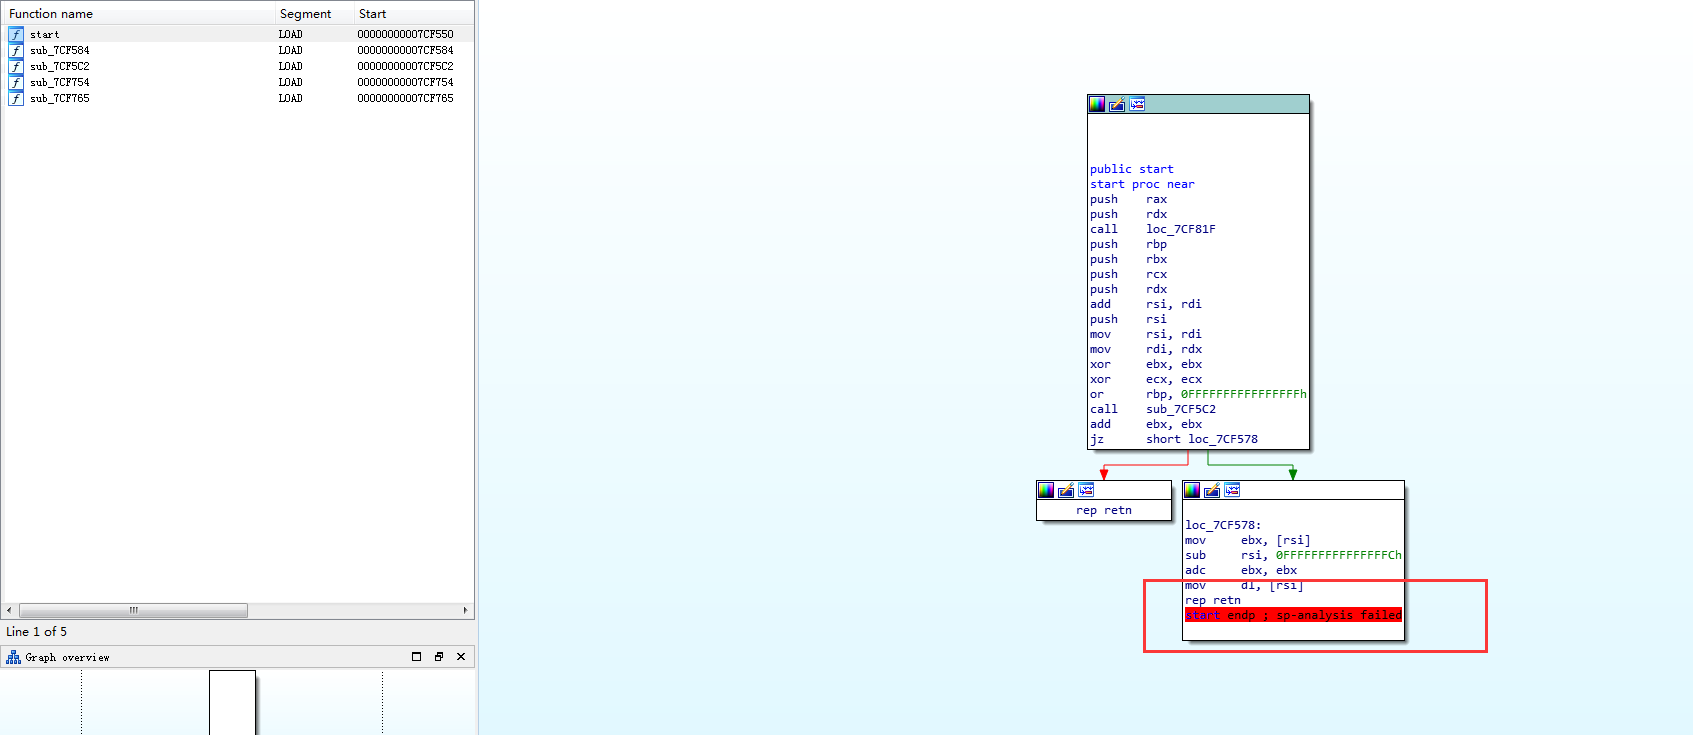Click the LOAD segment cell of sub_7CF584
The height and width of the screenshot is (735, 1693).
click(290, 50)
